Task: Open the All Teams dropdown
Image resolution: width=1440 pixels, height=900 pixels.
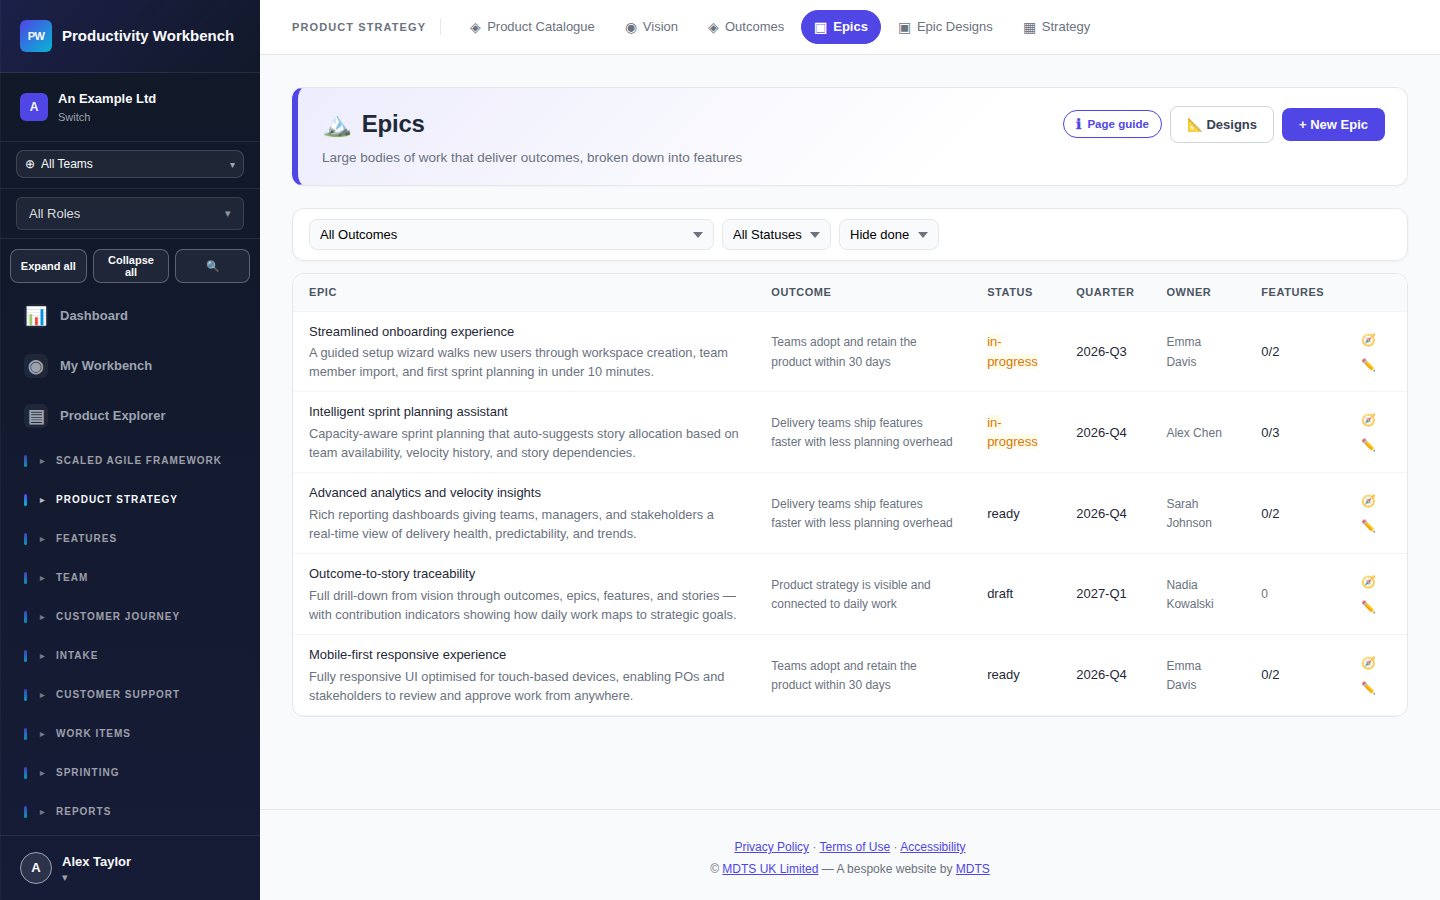Action: [130, 164]
